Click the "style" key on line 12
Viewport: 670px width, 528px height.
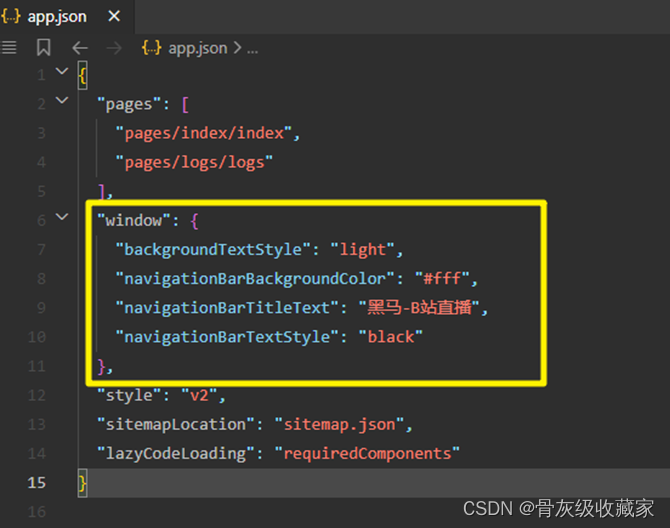(x=129, y=395)
